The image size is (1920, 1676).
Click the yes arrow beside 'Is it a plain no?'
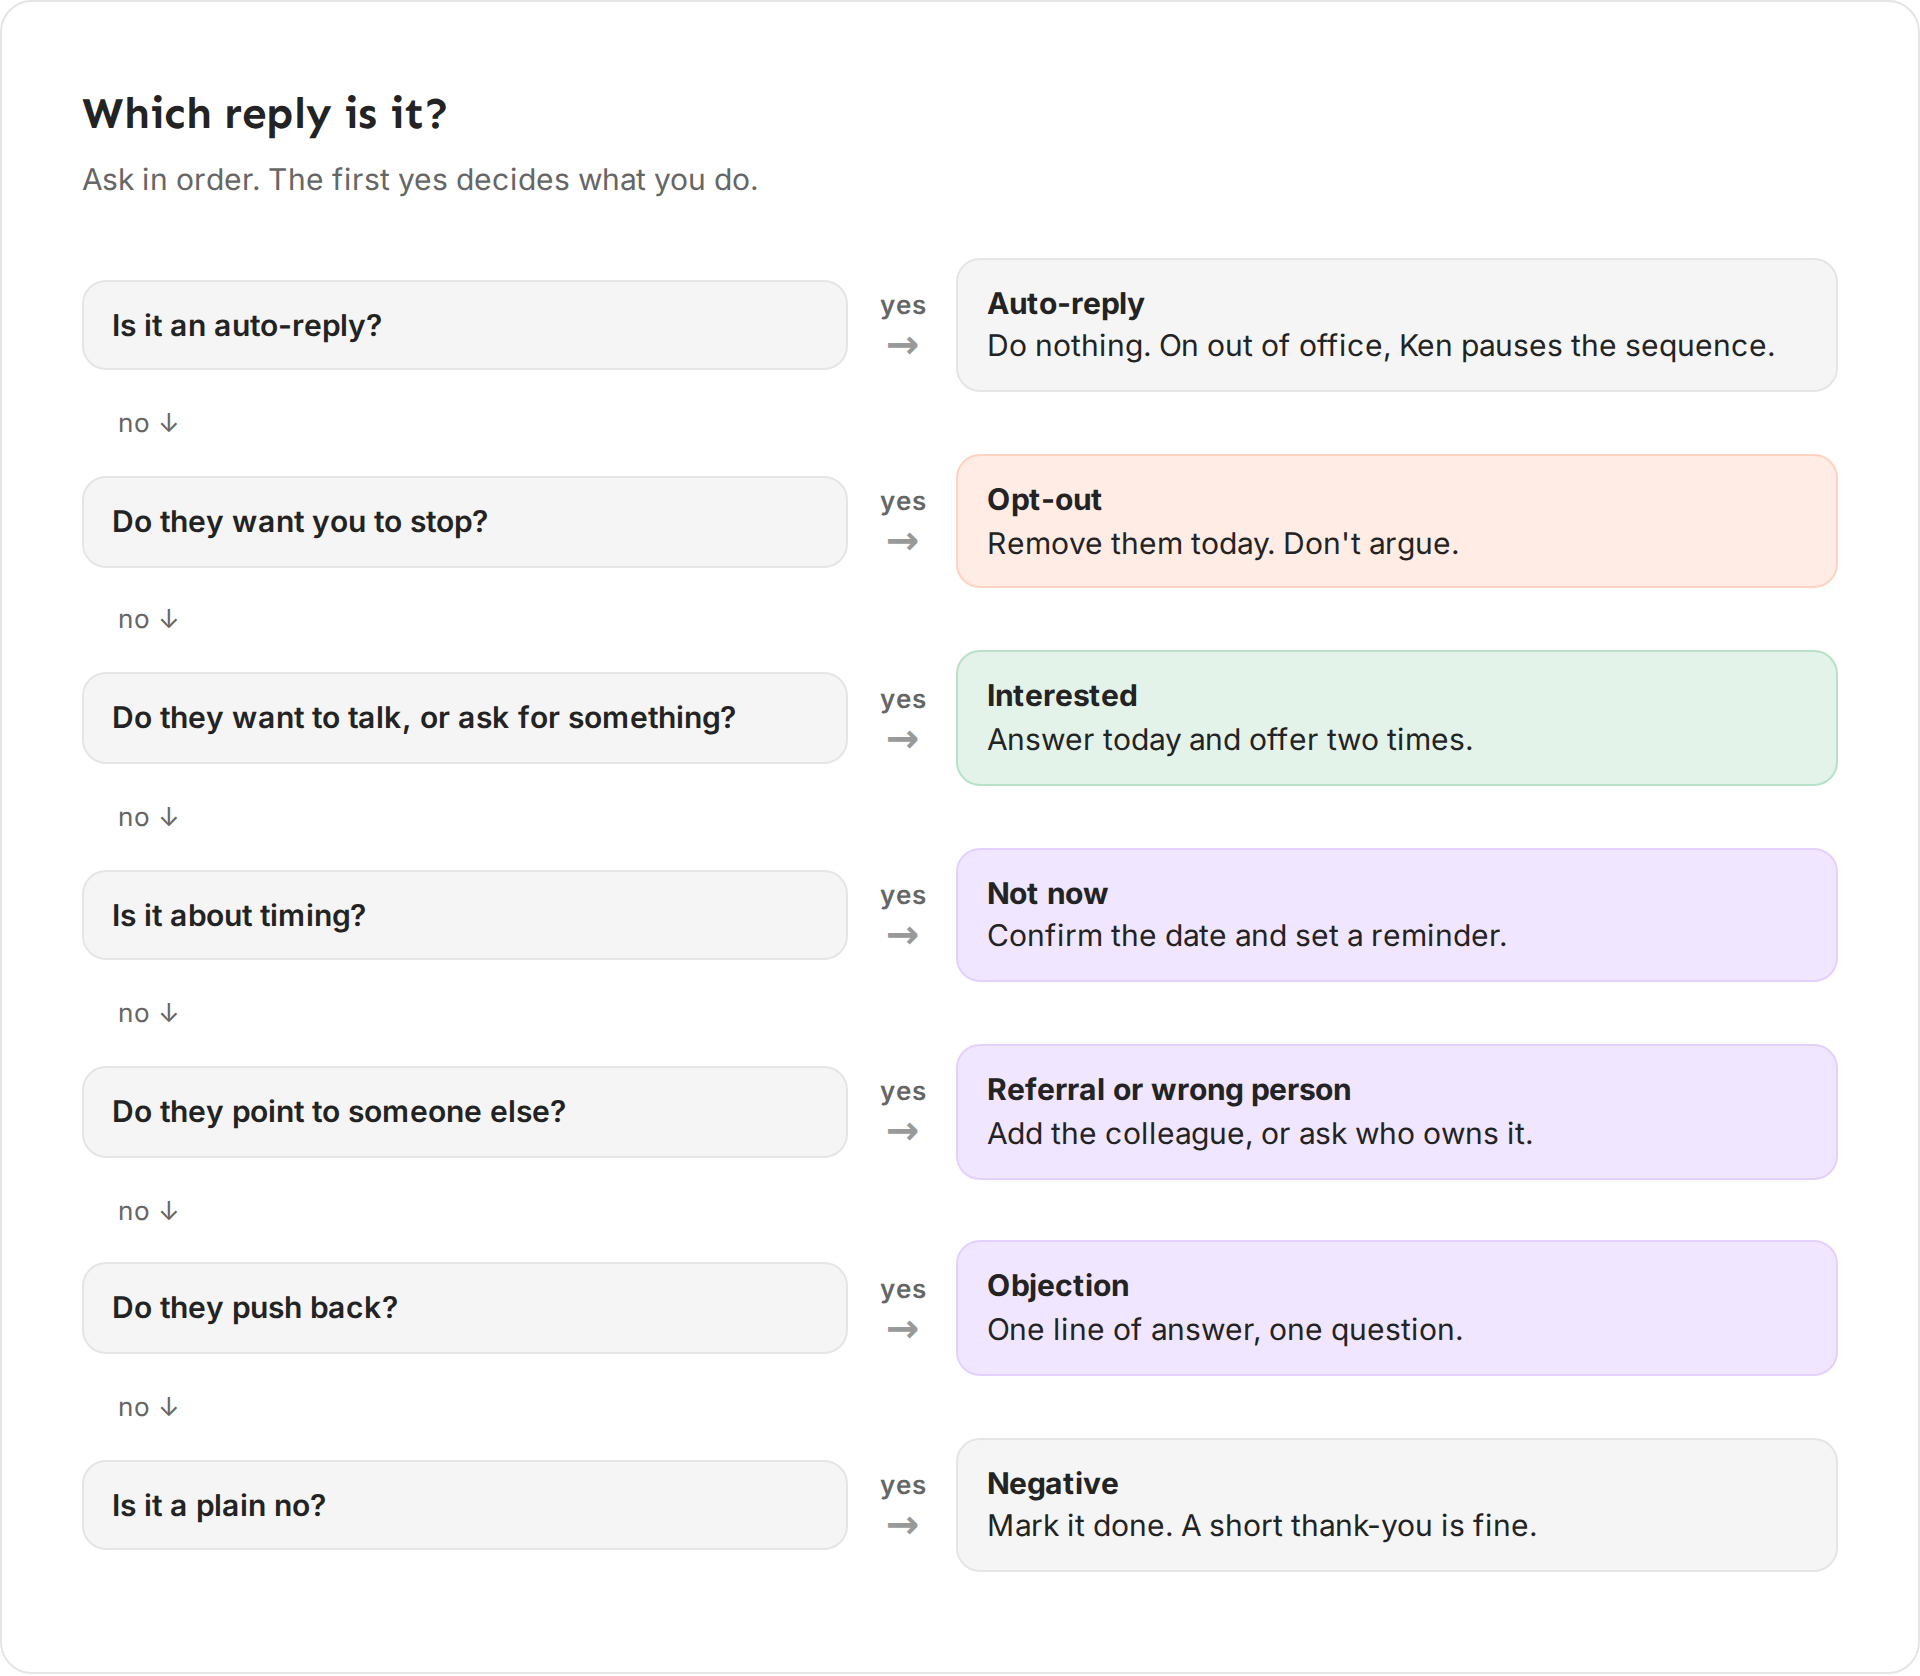(903, 1505)
